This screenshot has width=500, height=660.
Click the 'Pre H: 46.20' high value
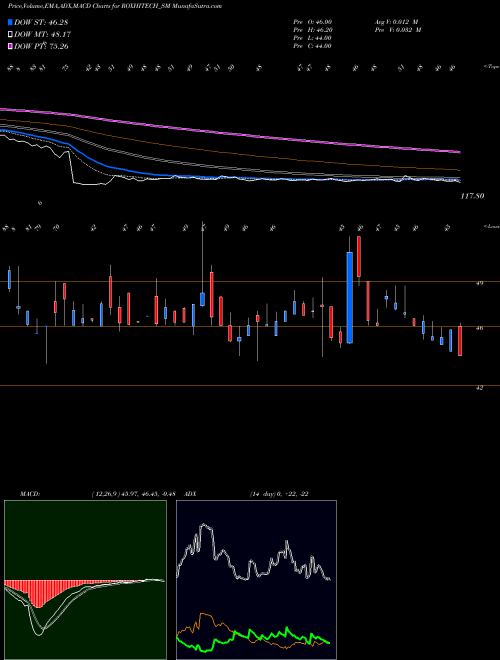click(x=313, y=30)
